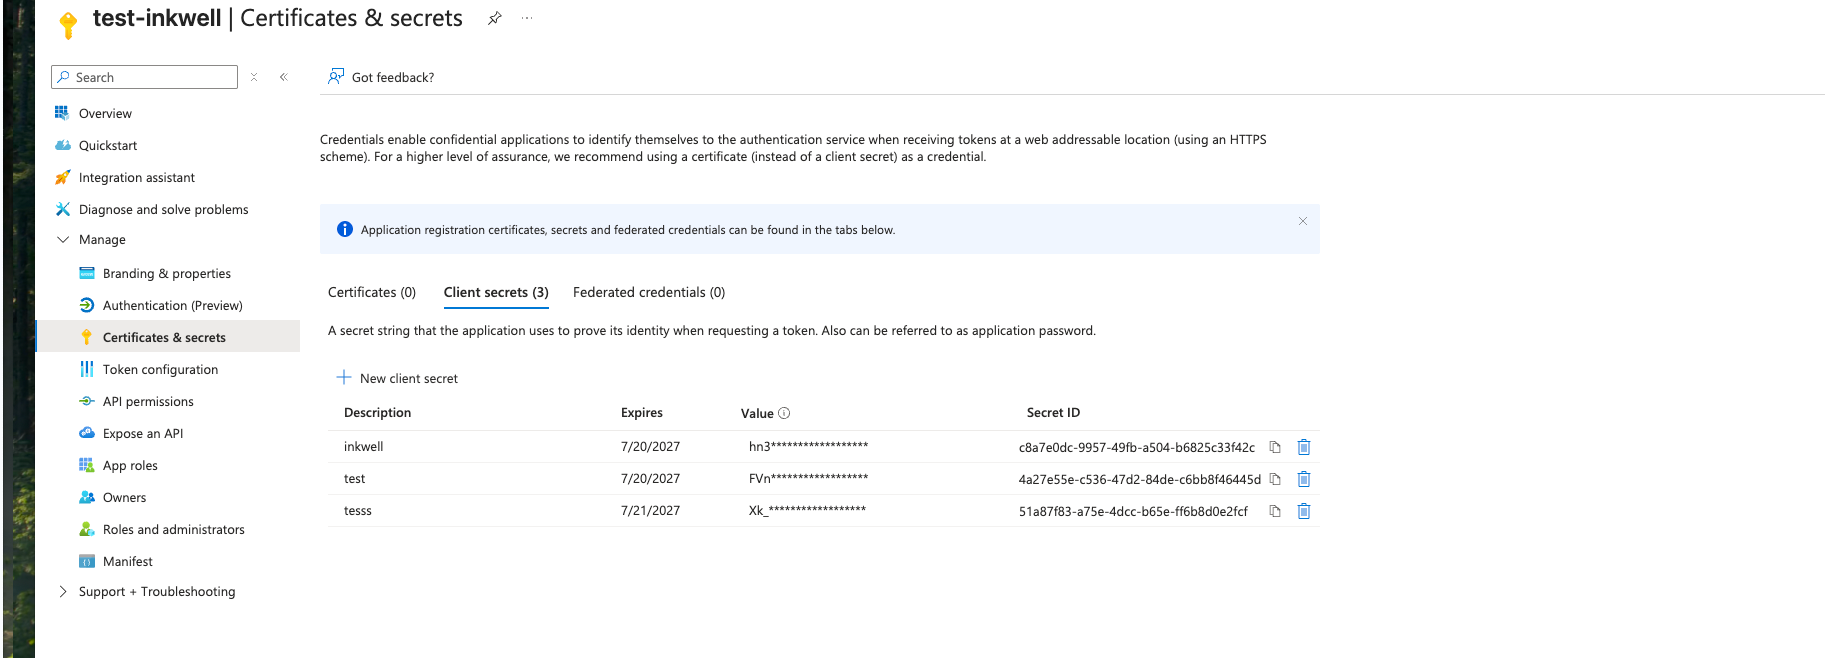
Task: Delete the inkwell client secret
Action: click(1304, 447)
